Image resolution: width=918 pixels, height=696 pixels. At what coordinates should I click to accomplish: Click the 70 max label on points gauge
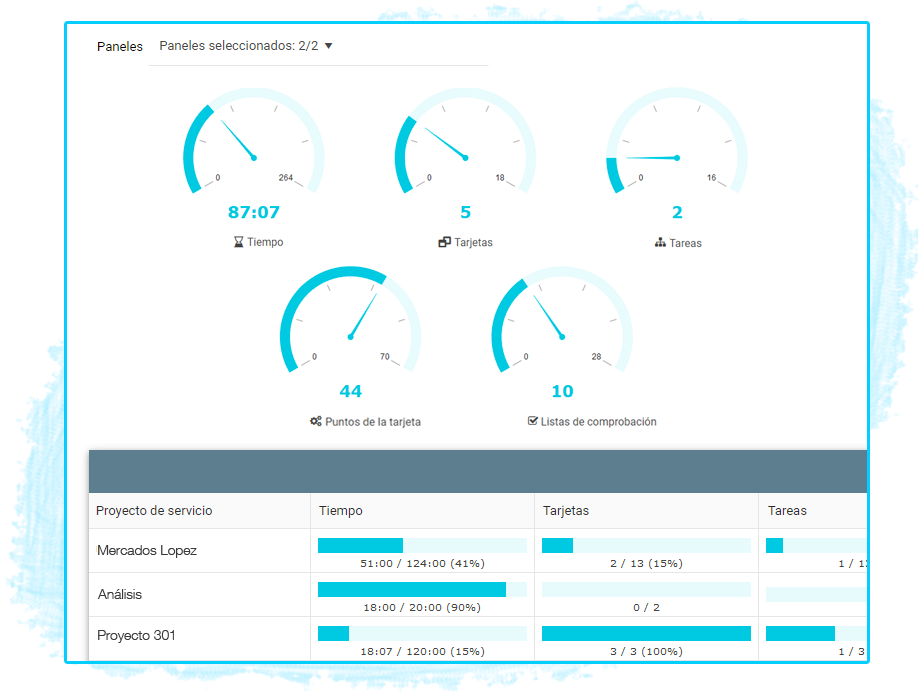[x=385, y=356]
